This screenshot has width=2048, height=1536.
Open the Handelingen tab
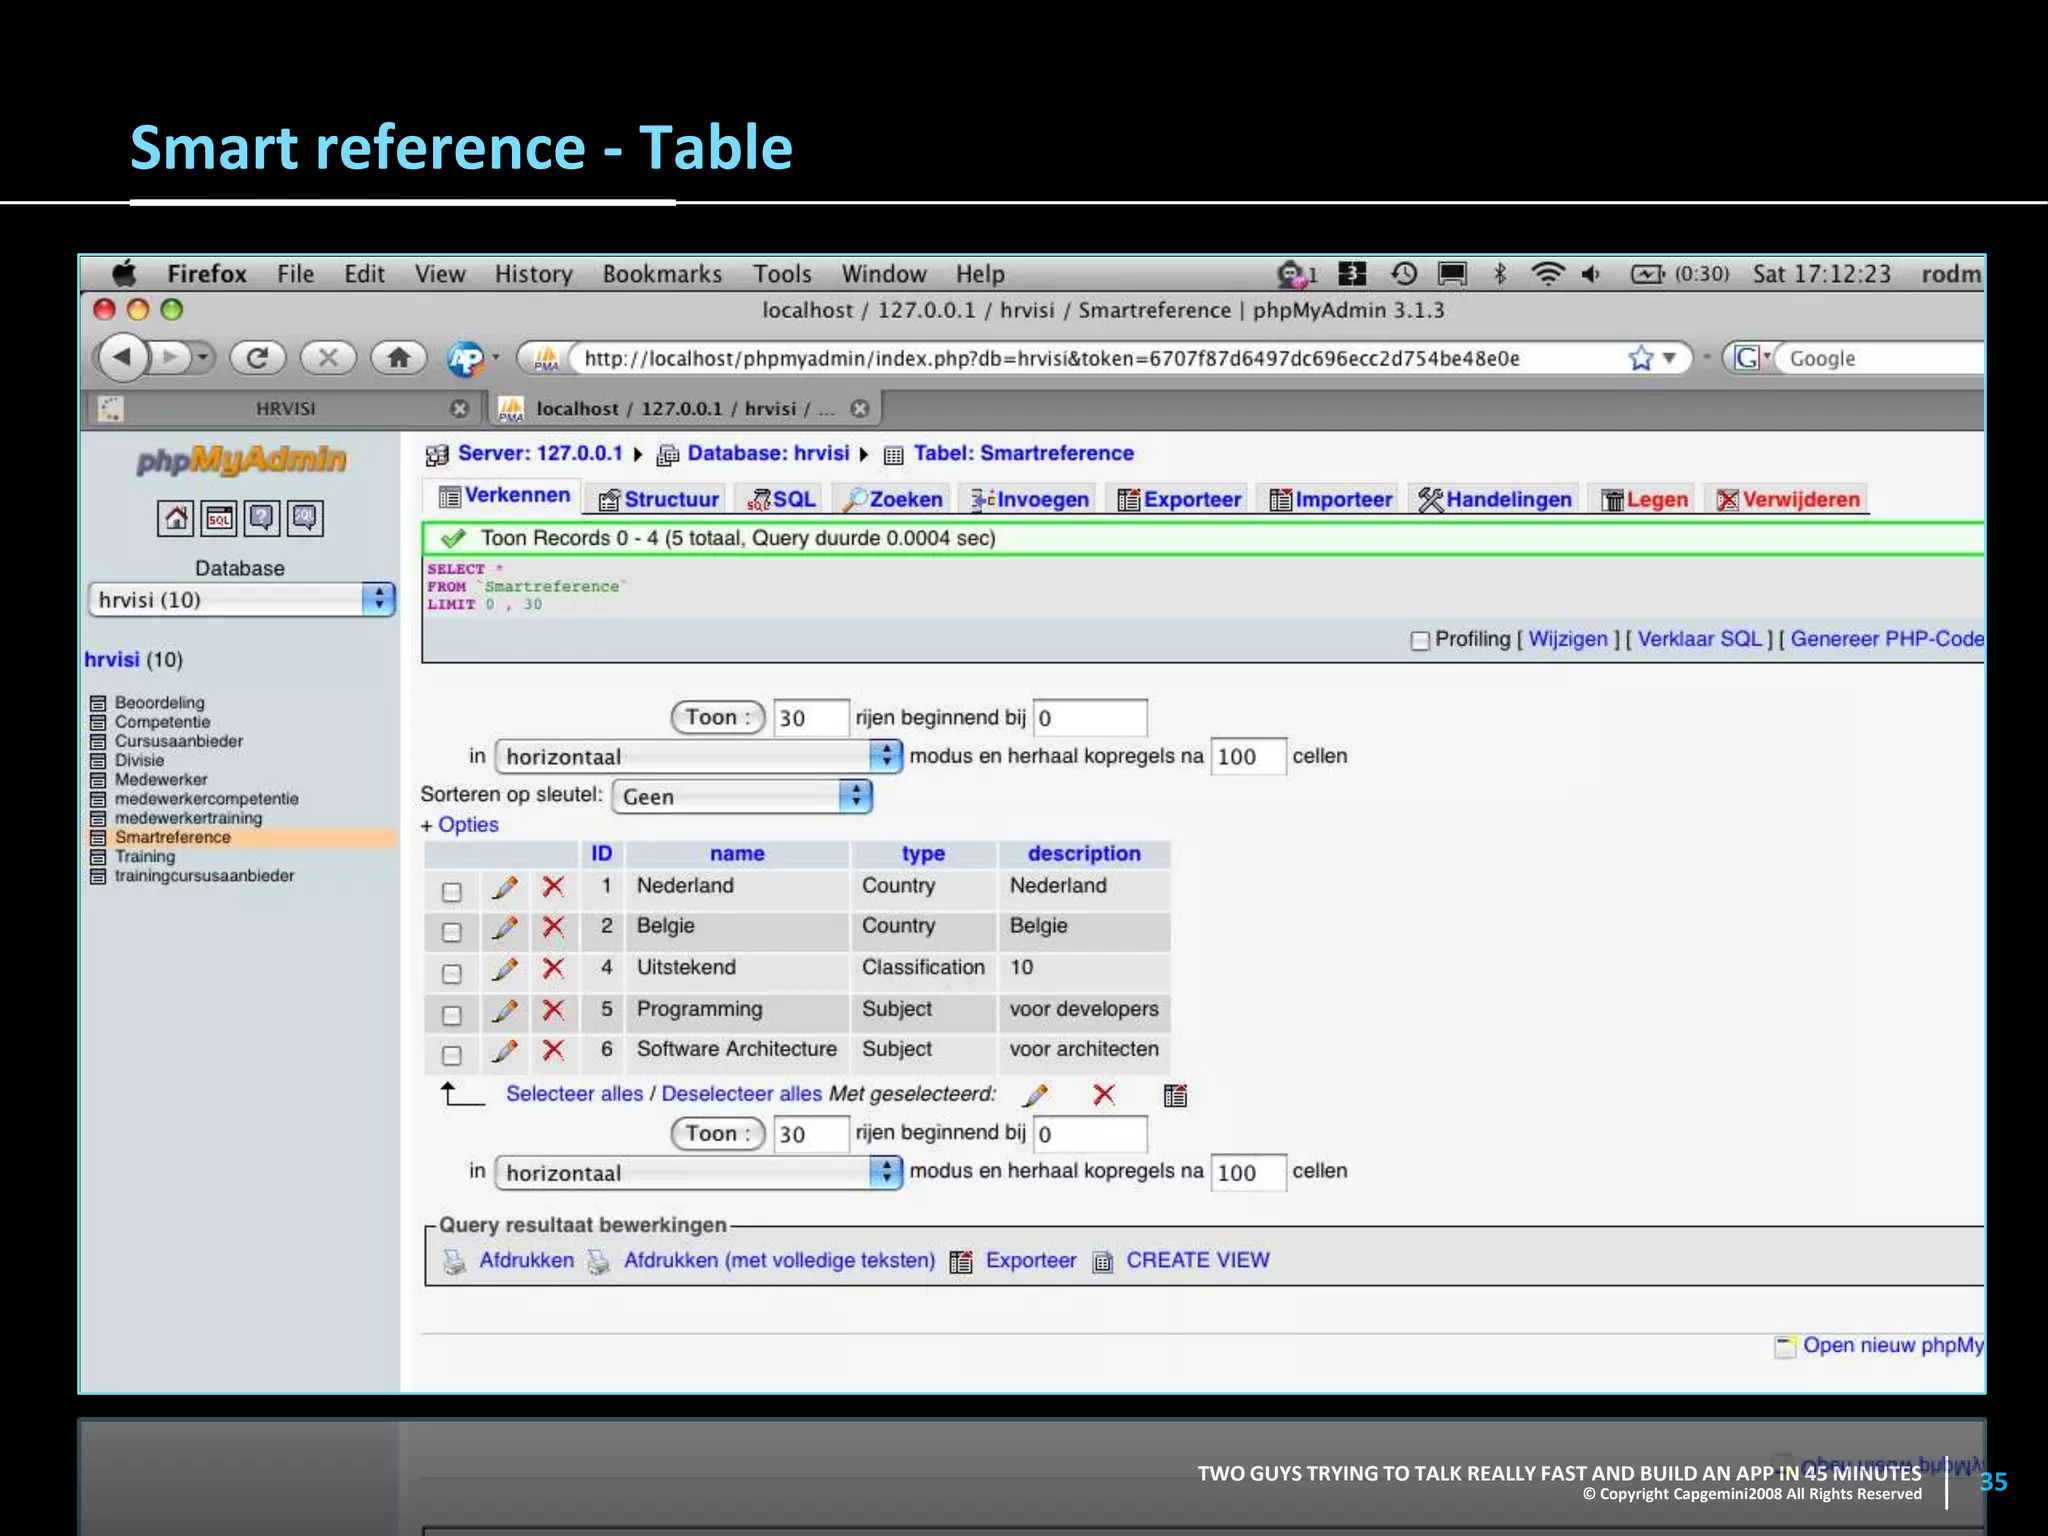point(1495,499)
